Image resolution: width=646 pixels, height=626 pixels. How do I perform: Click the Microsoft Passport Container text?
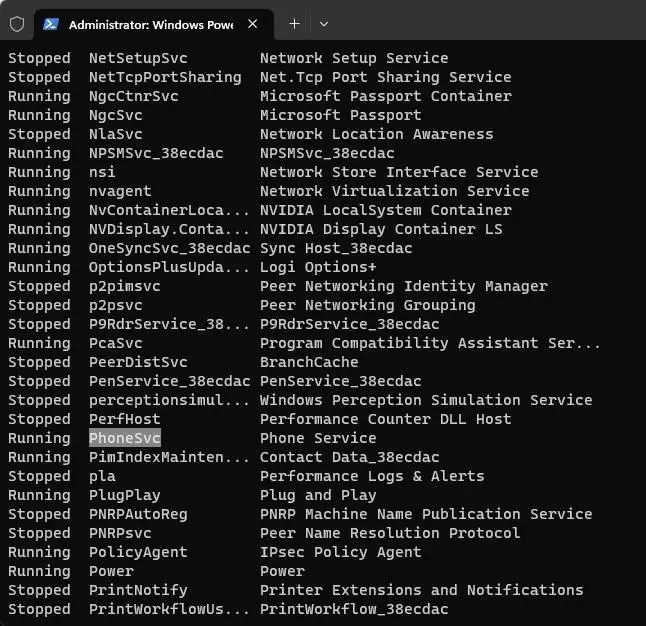(x=385, y=96)
